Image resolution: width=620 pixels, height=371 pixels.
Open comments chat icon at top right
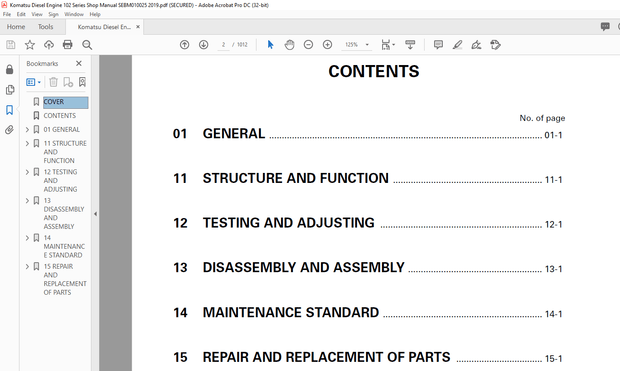point(605,26)
